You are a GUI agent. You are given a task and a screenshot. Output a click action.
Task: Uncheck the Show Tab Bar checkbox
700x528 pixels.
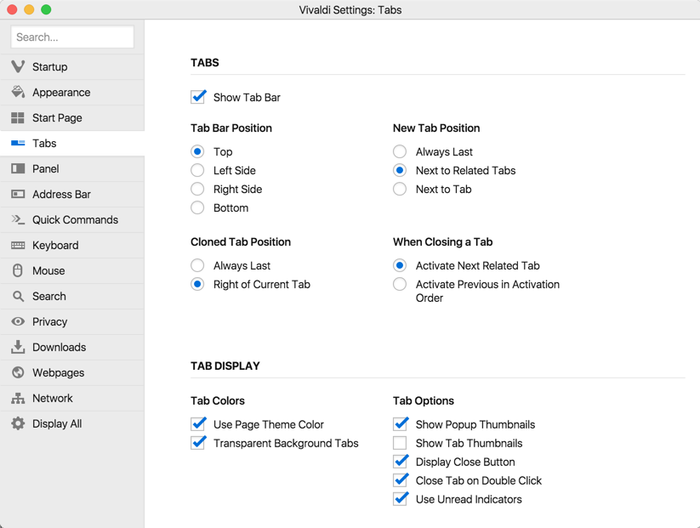pyautogui.click(x=198, y=98)
